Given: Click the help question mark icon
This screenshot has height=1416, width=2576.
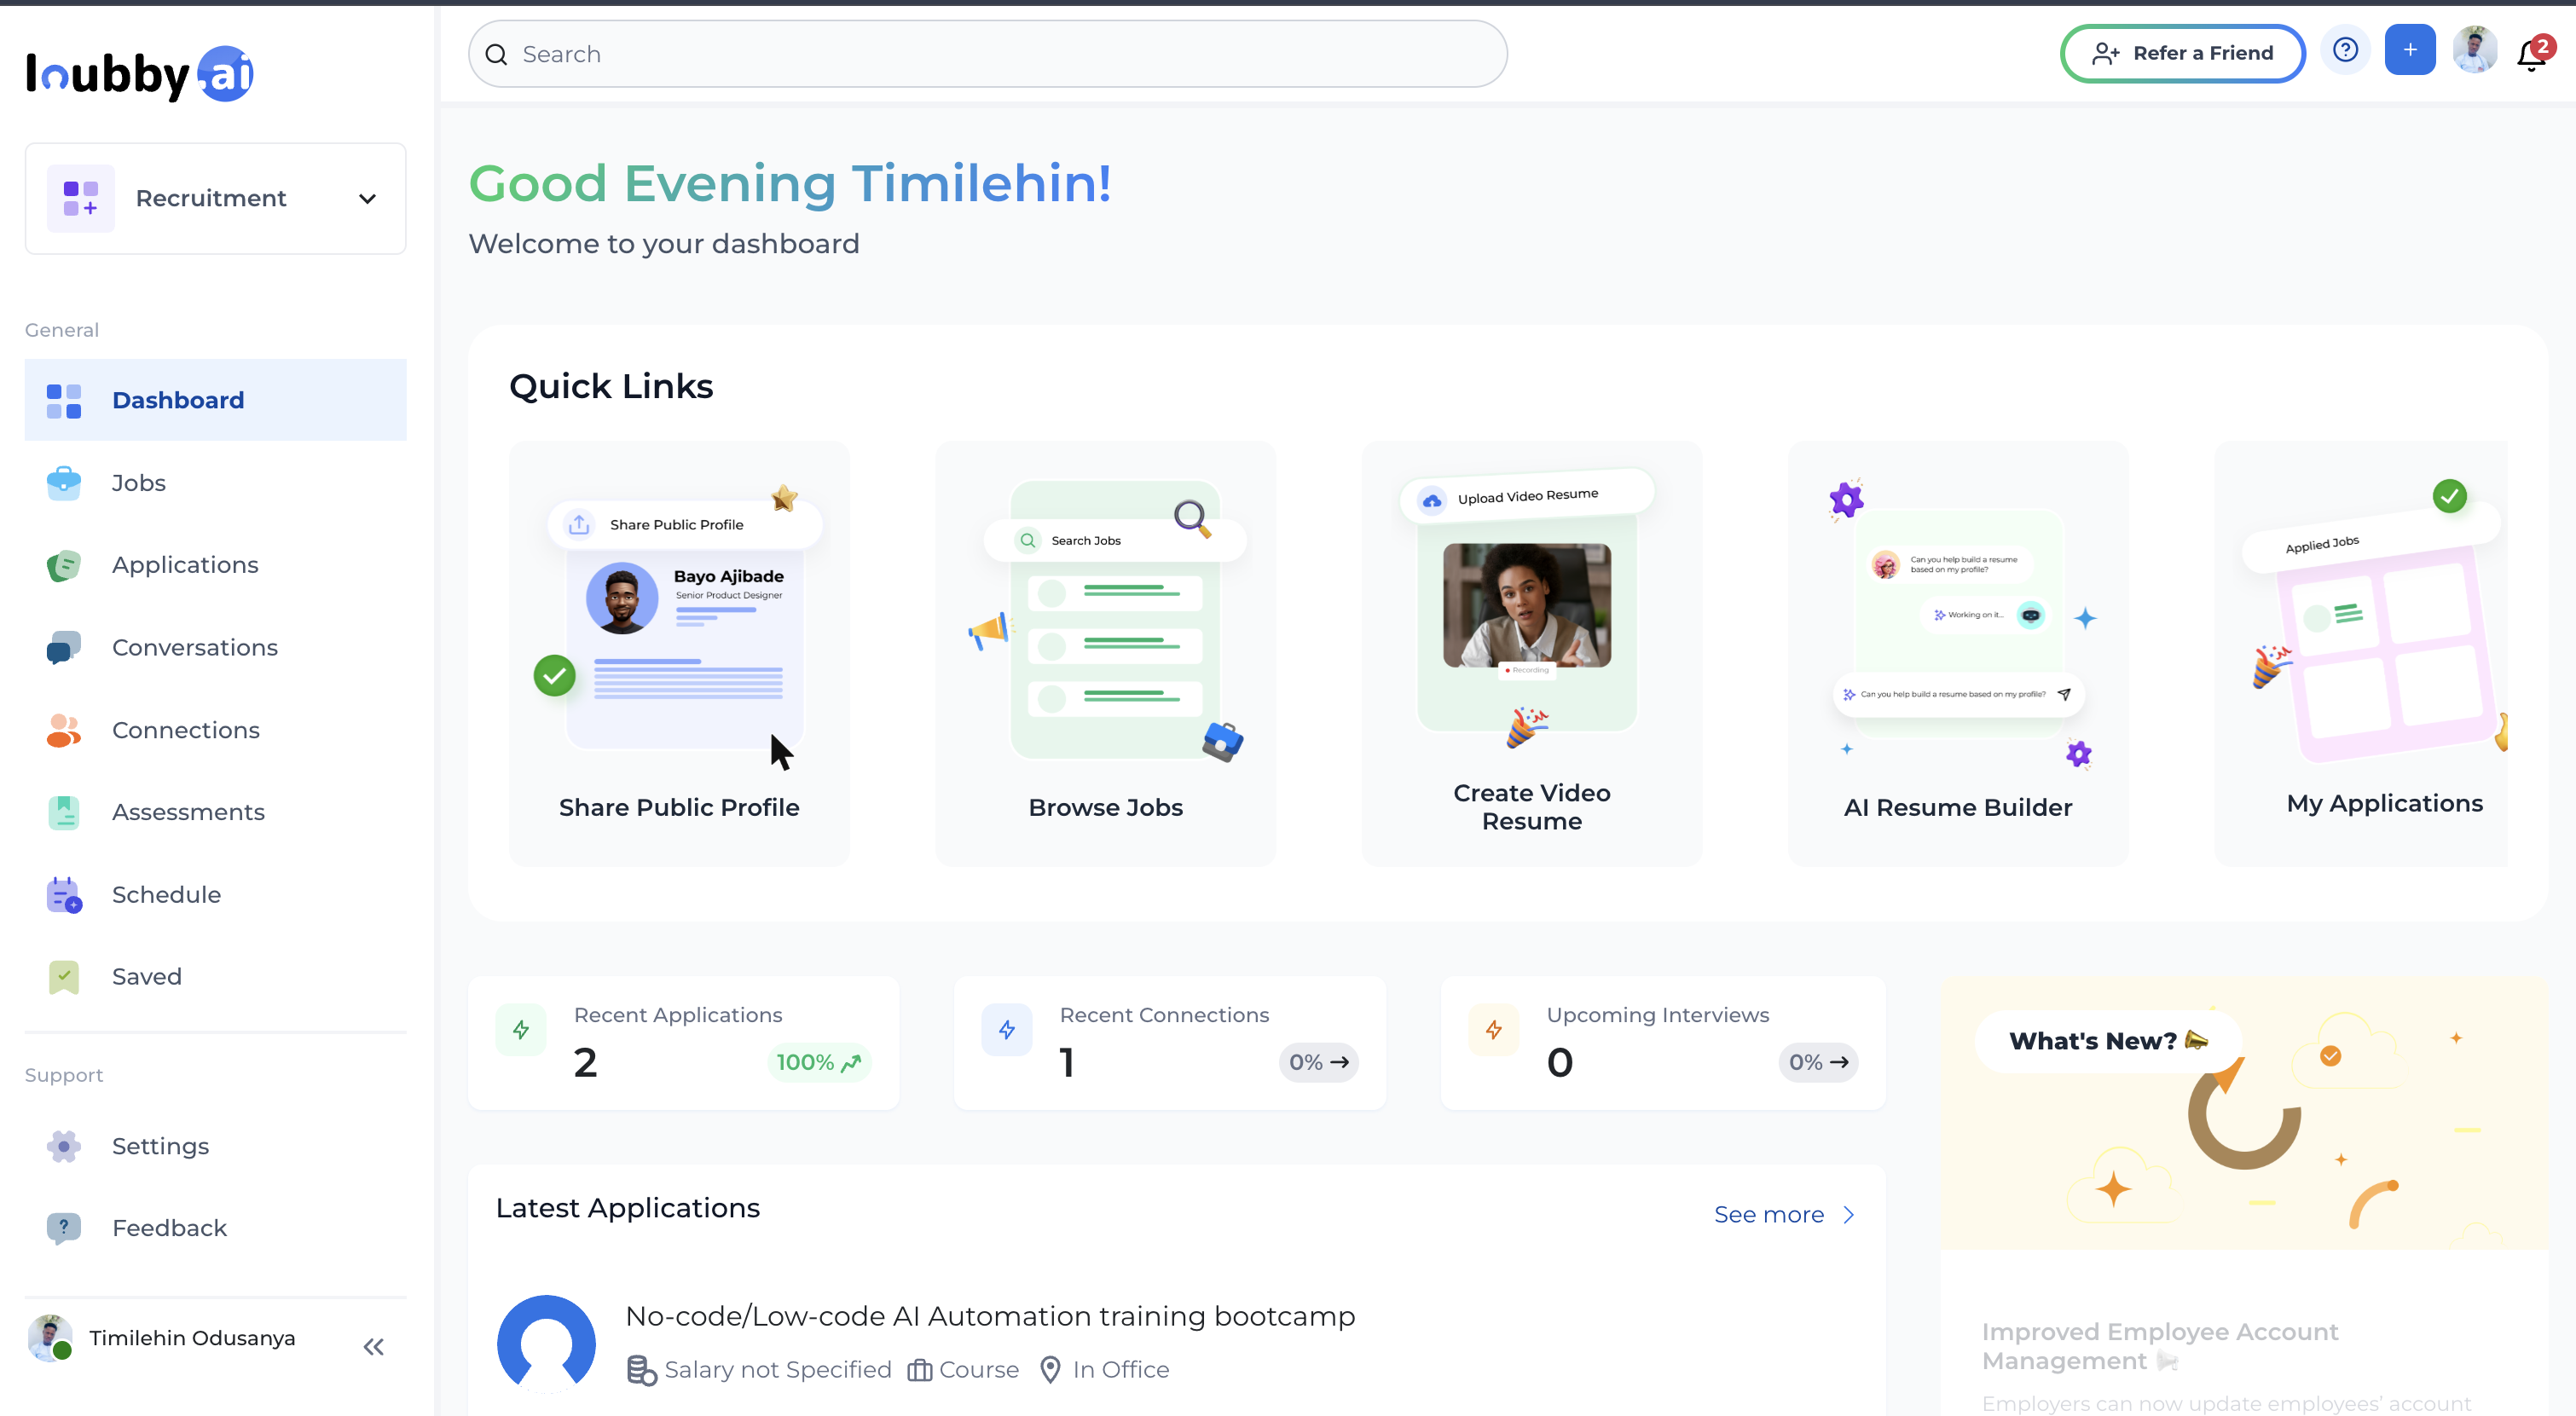Looking at the screenshot, I should point(2345,50).
